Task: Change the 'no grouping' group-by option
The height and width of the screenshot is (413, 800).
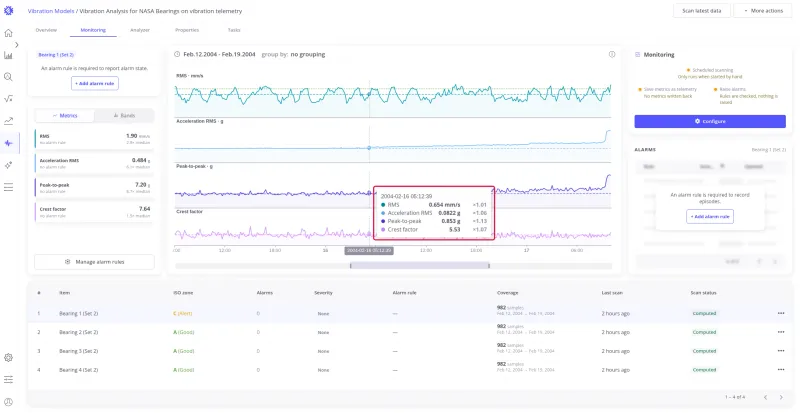Action: [308, 54]
